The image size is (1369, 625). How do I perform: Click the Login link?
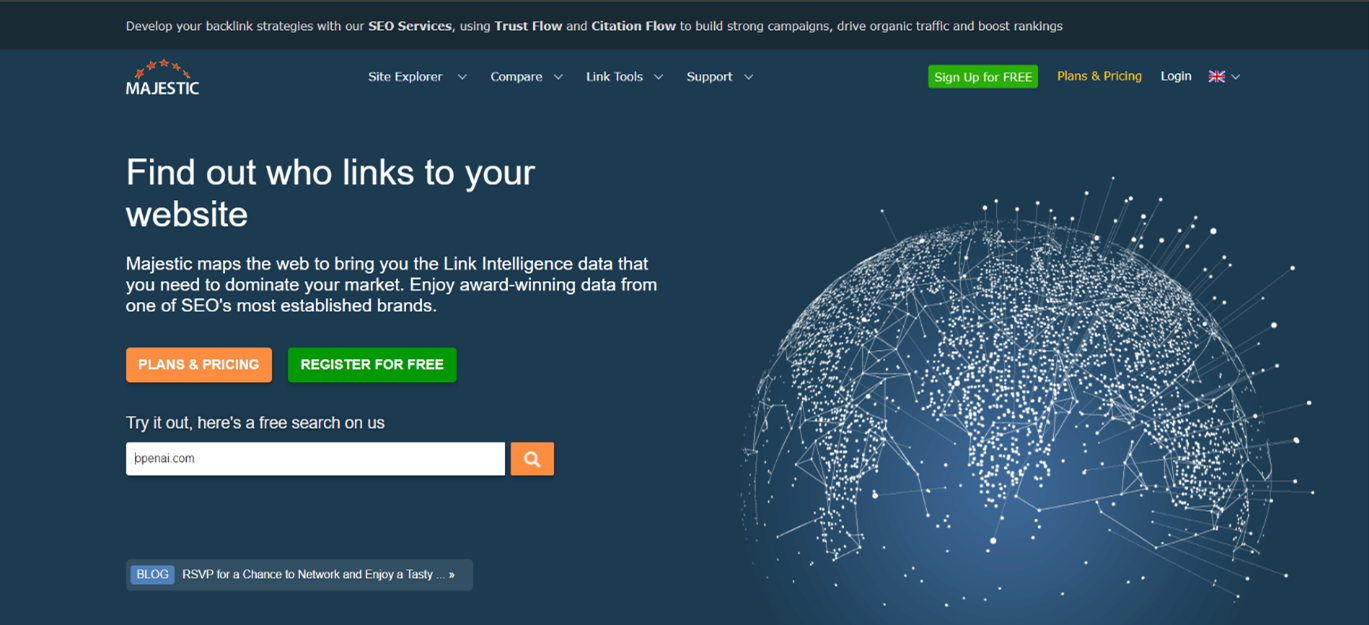coord(1176,76)
